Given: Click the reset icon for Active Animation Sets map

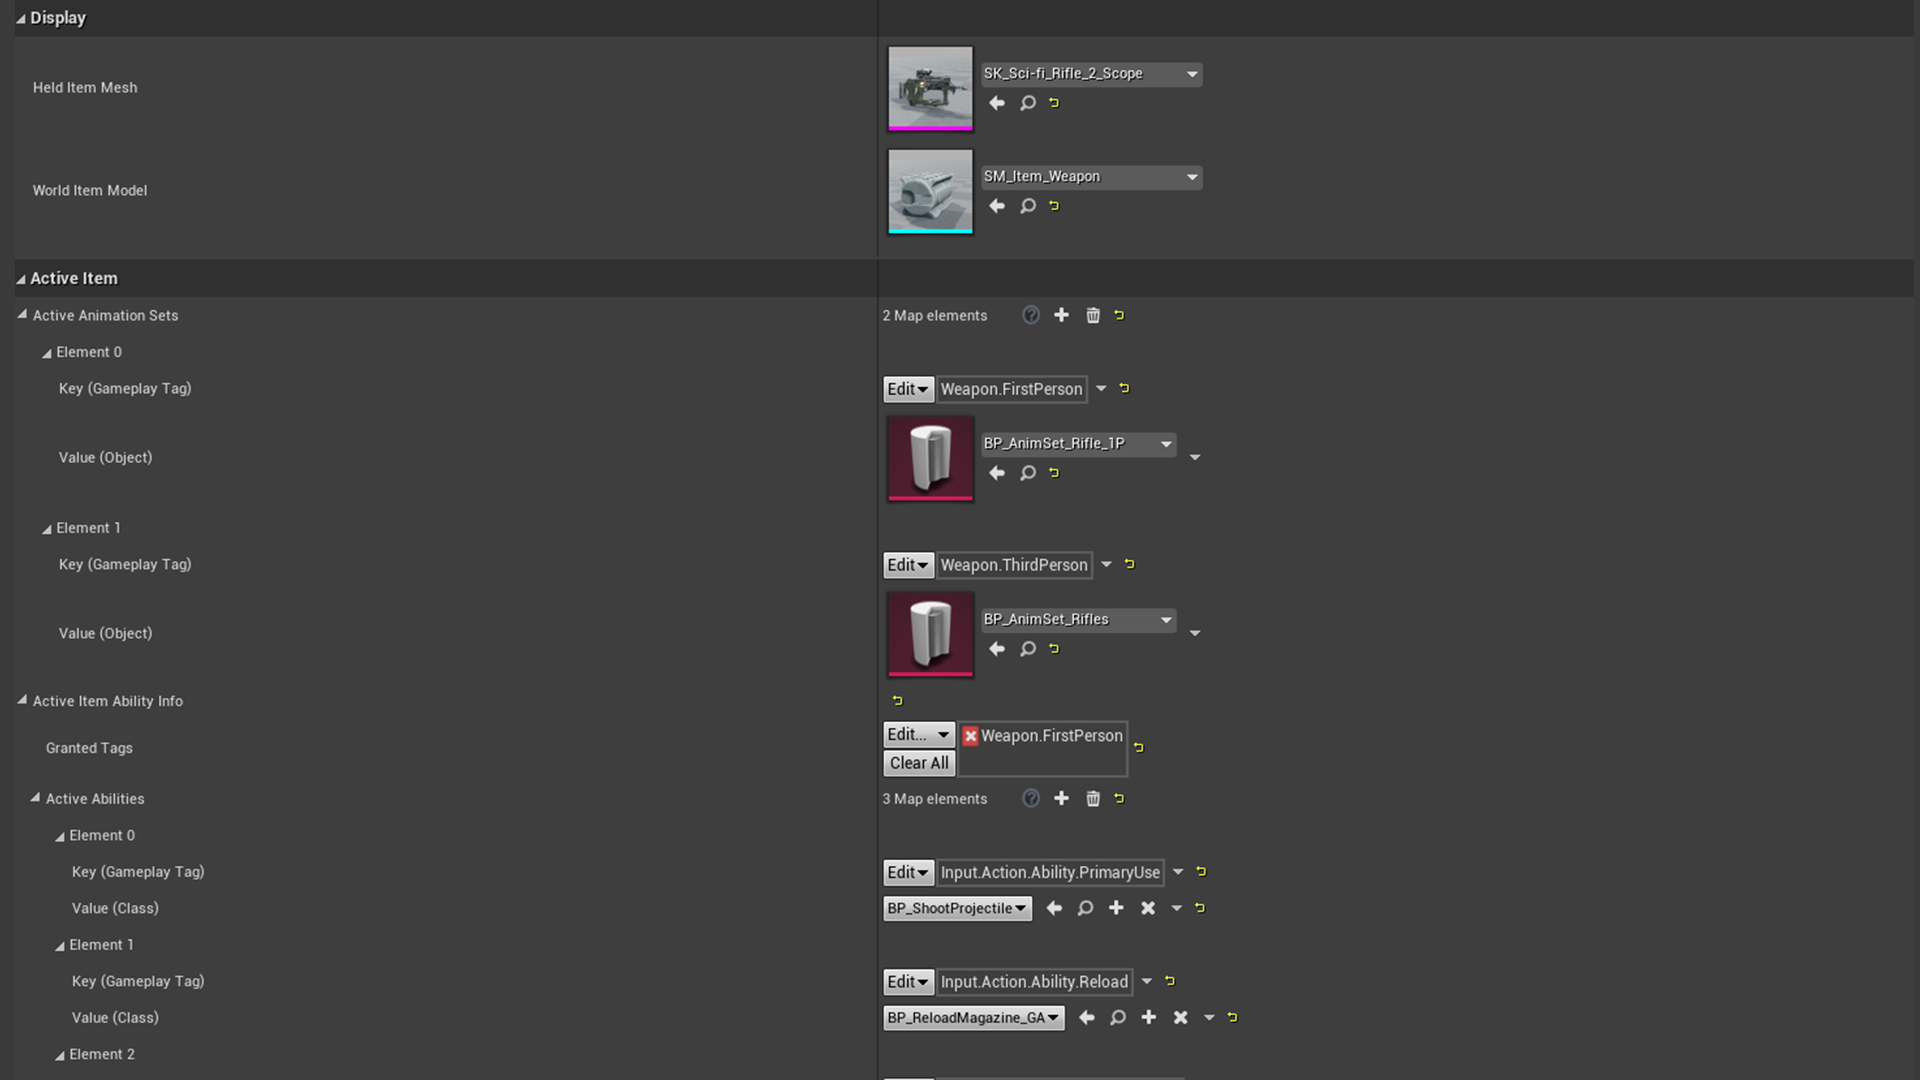Looking at the screenshot, I should 1120,315.
